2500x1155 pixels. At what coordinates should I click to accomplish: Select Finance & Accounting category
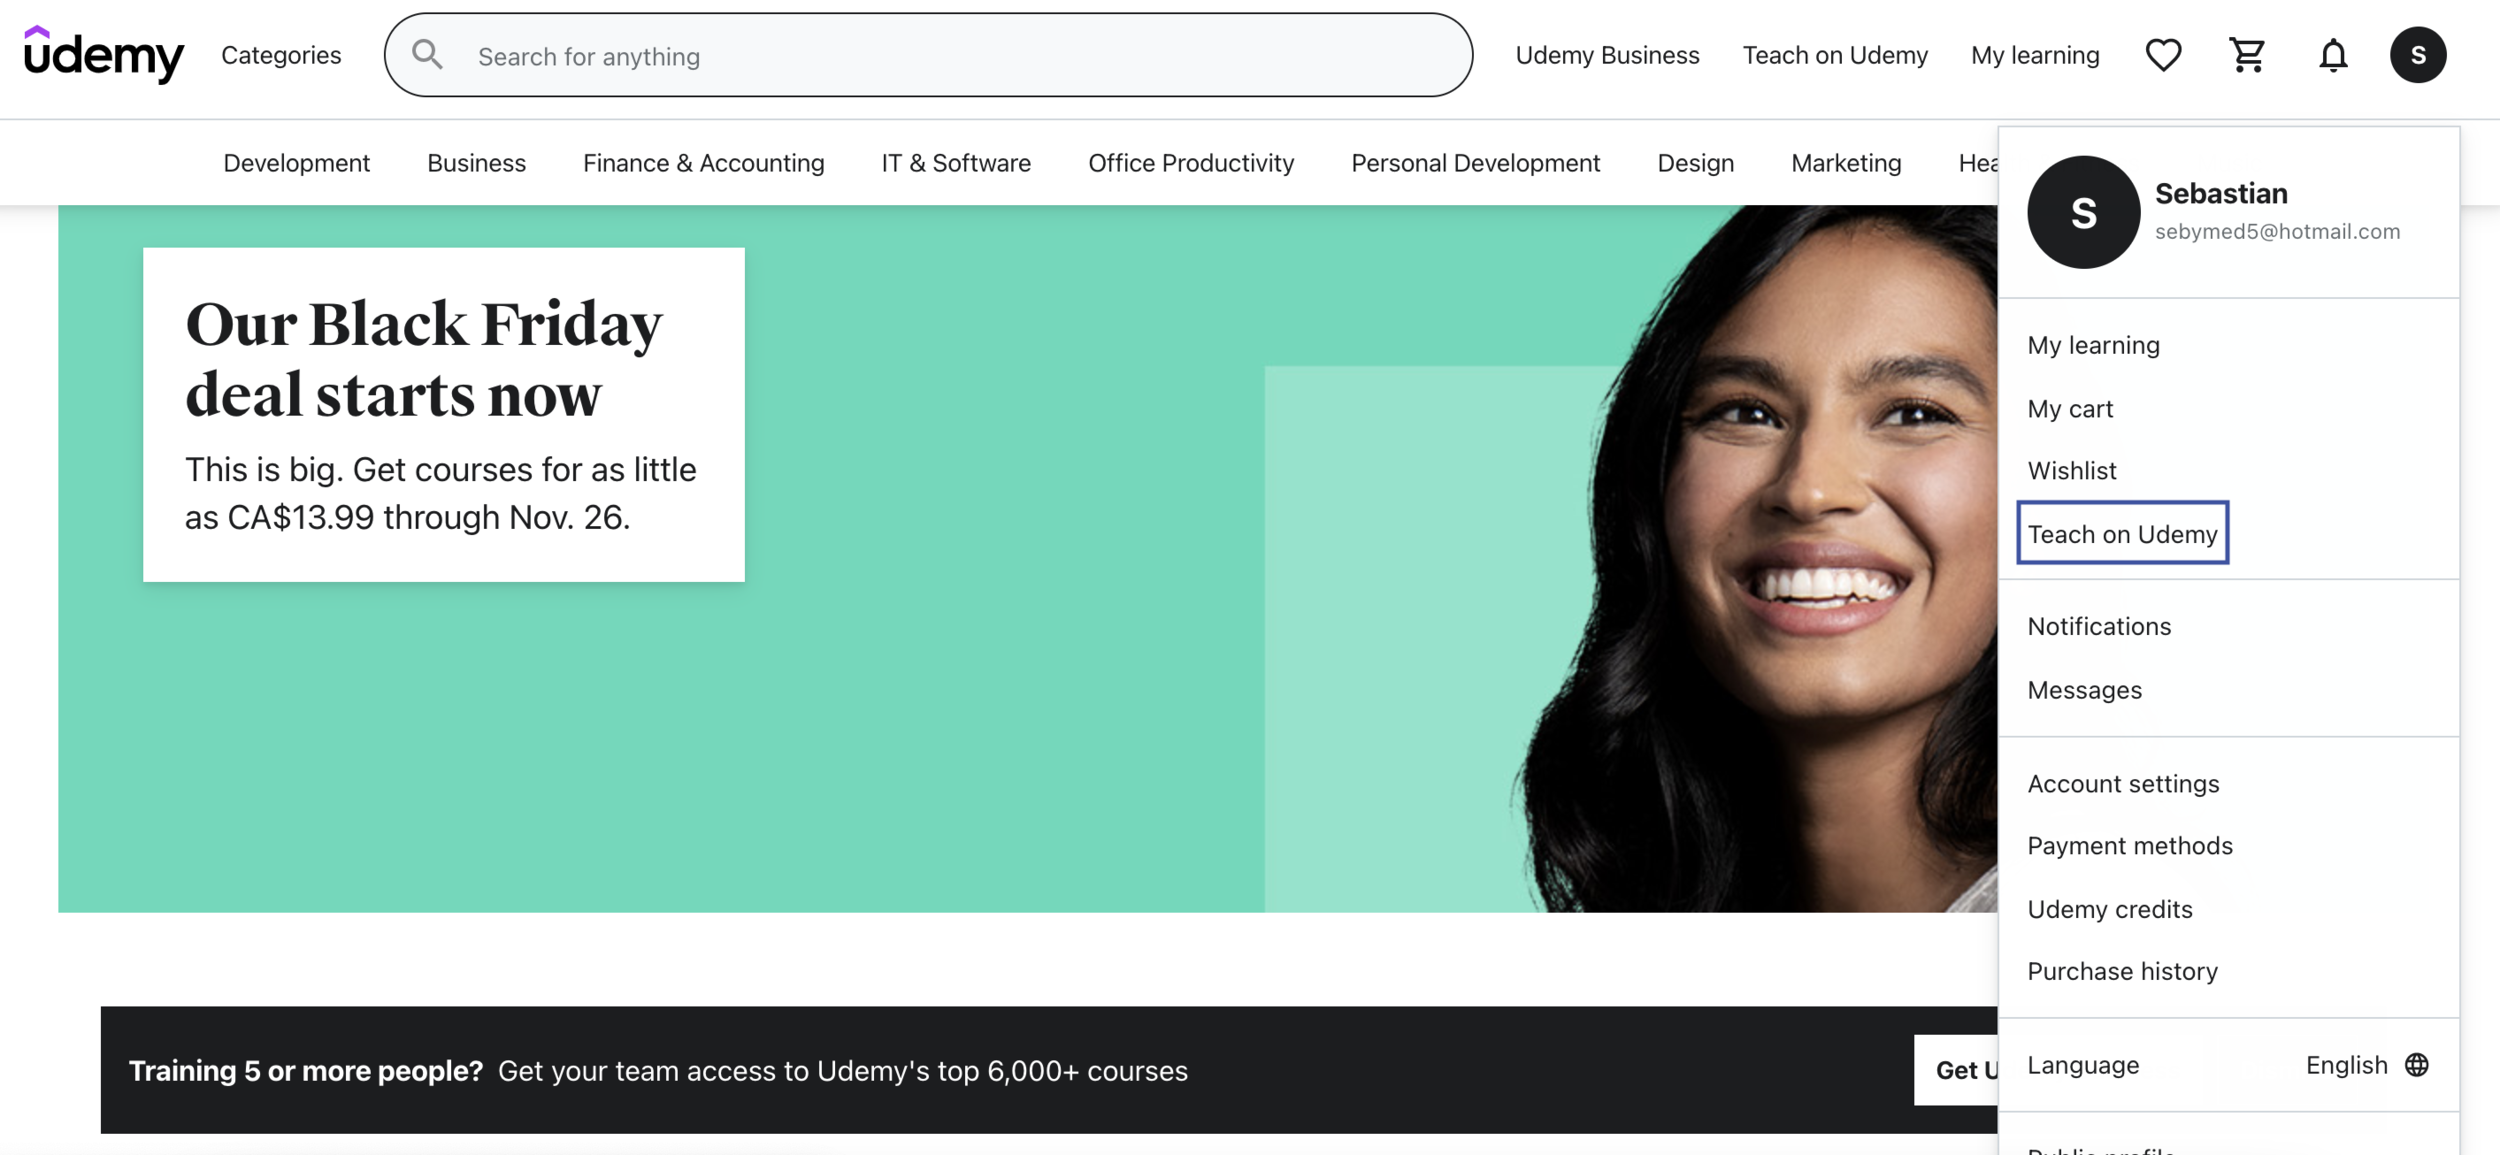(x=704, y=163)
